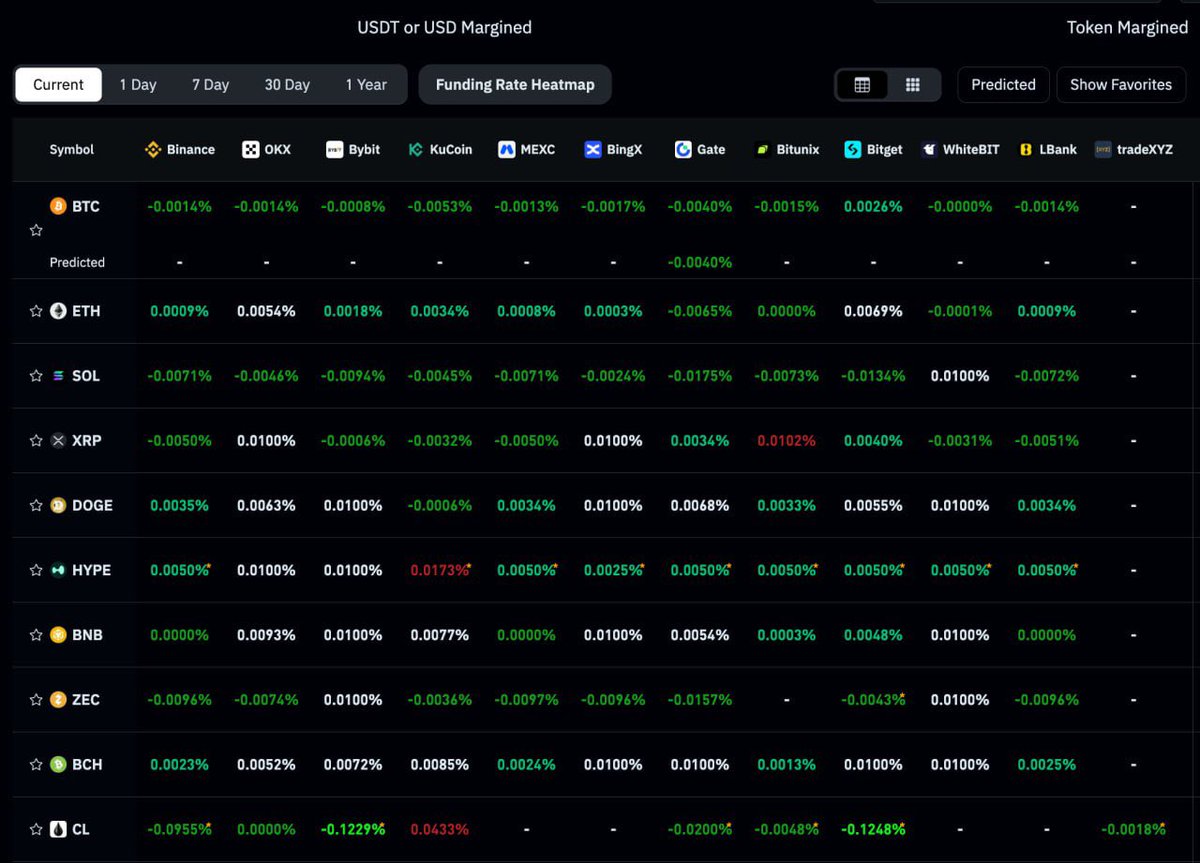Image resolution: width=1200 pixels, height=863 pixels.
Task: Click the LBank exchange logo
Action: 1025,150
